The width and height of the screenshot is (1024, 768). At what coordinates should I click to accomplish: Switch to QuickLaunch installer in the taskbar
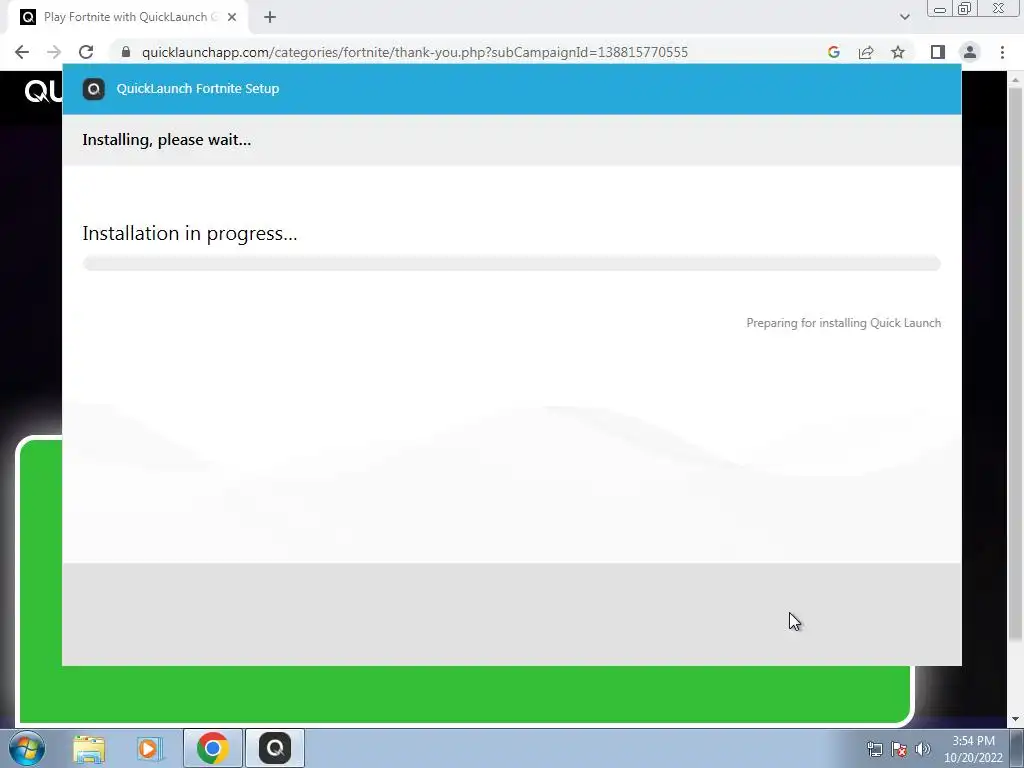click(x=275, y=748)
